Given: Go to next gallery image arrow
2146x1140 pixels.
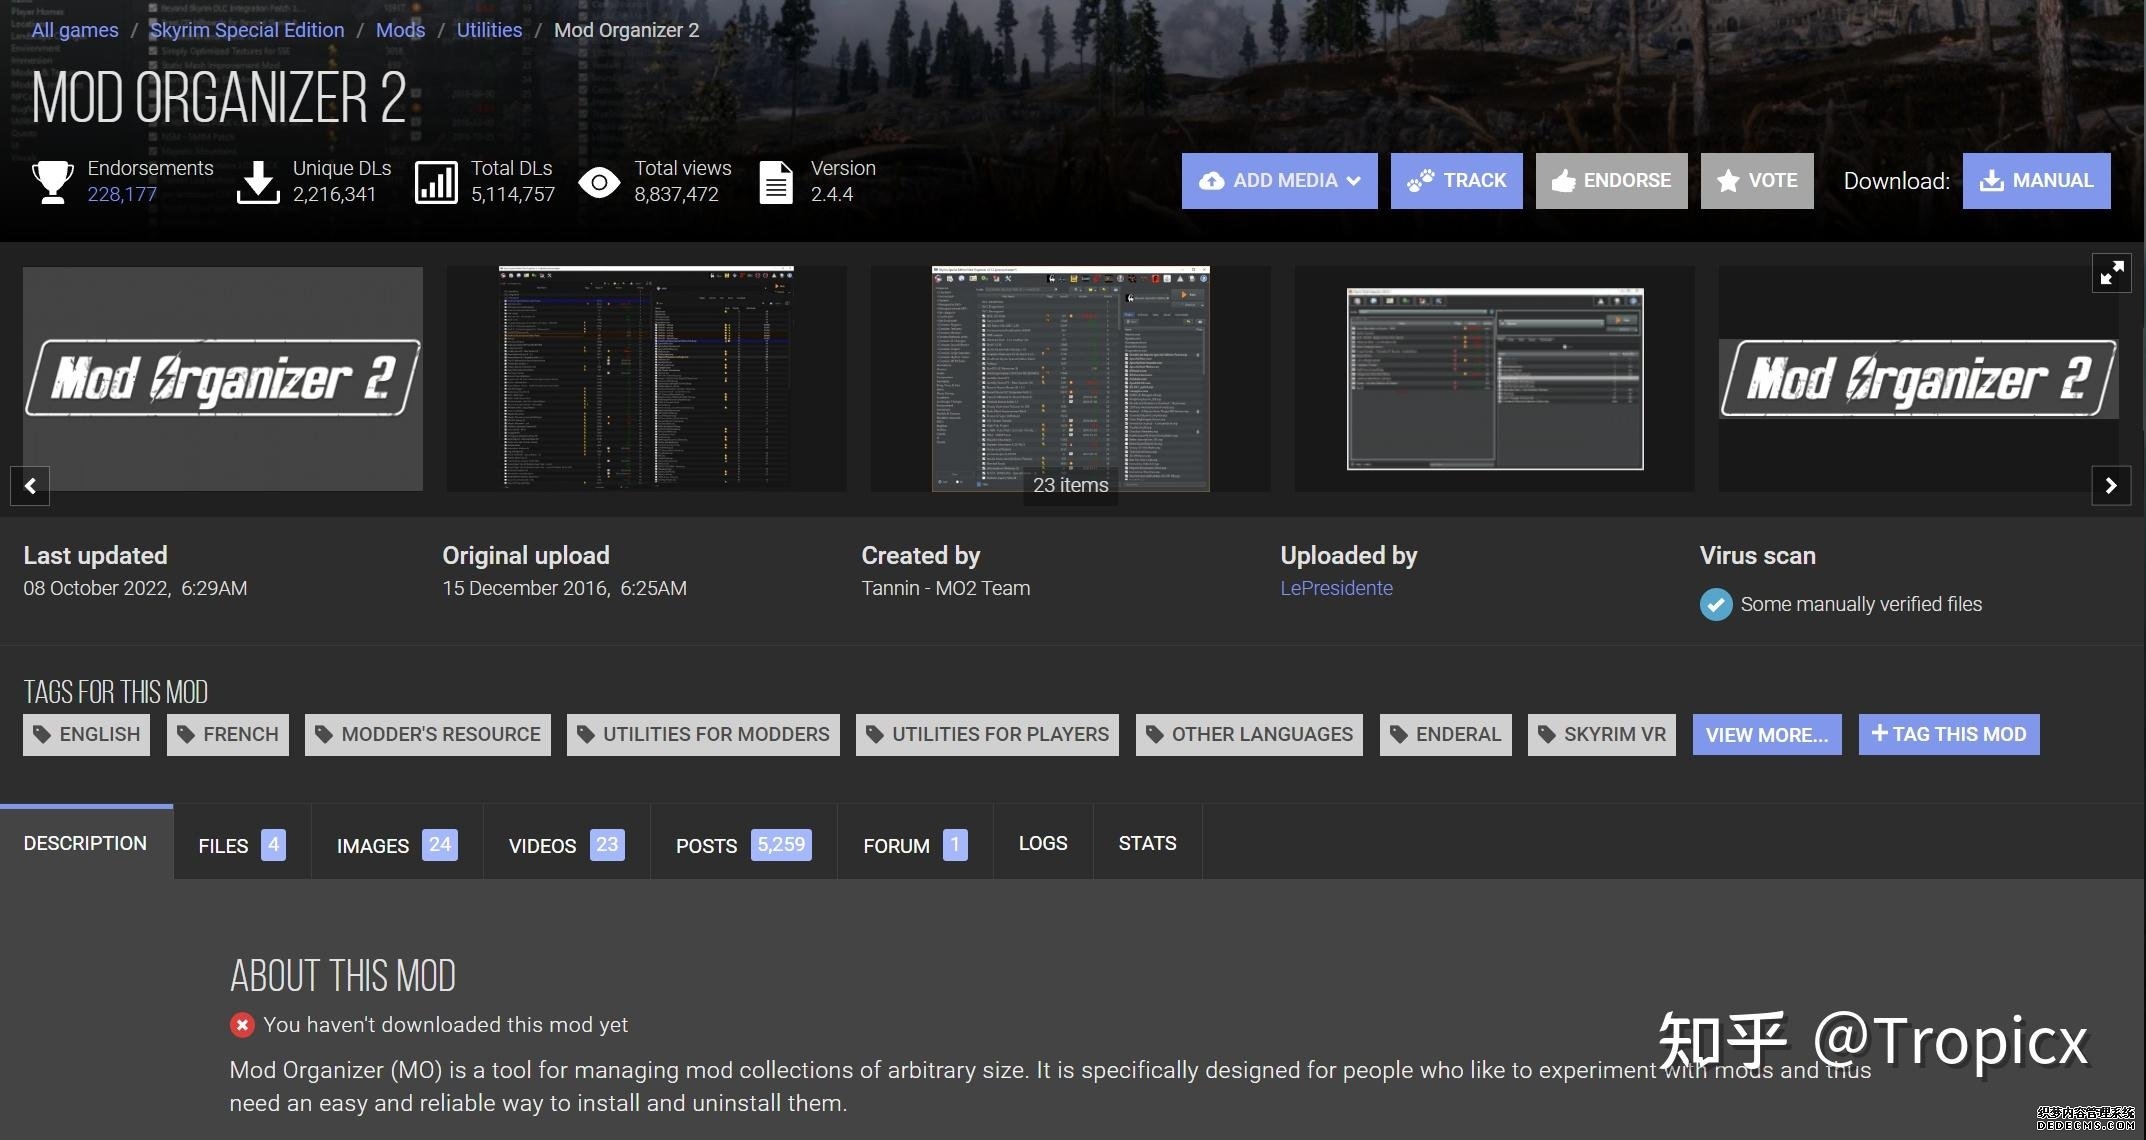Looking at the screenshot, I should (2110, 486).
